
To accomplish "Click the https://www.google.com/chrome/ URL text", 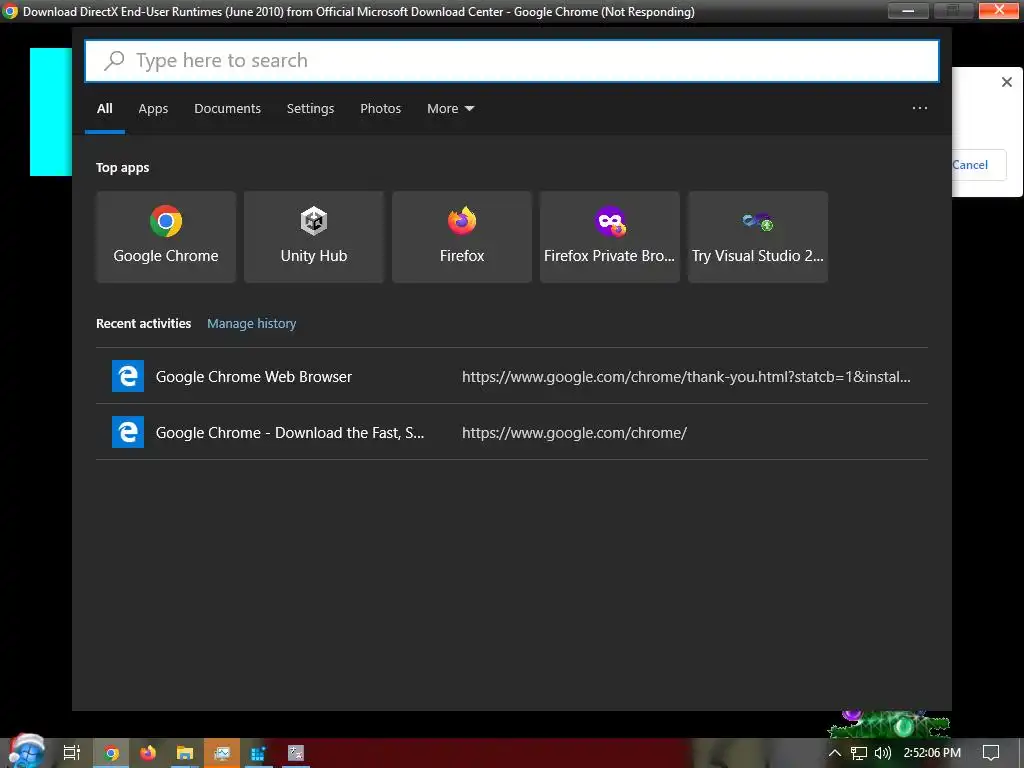I will click(x=574, y=433).
